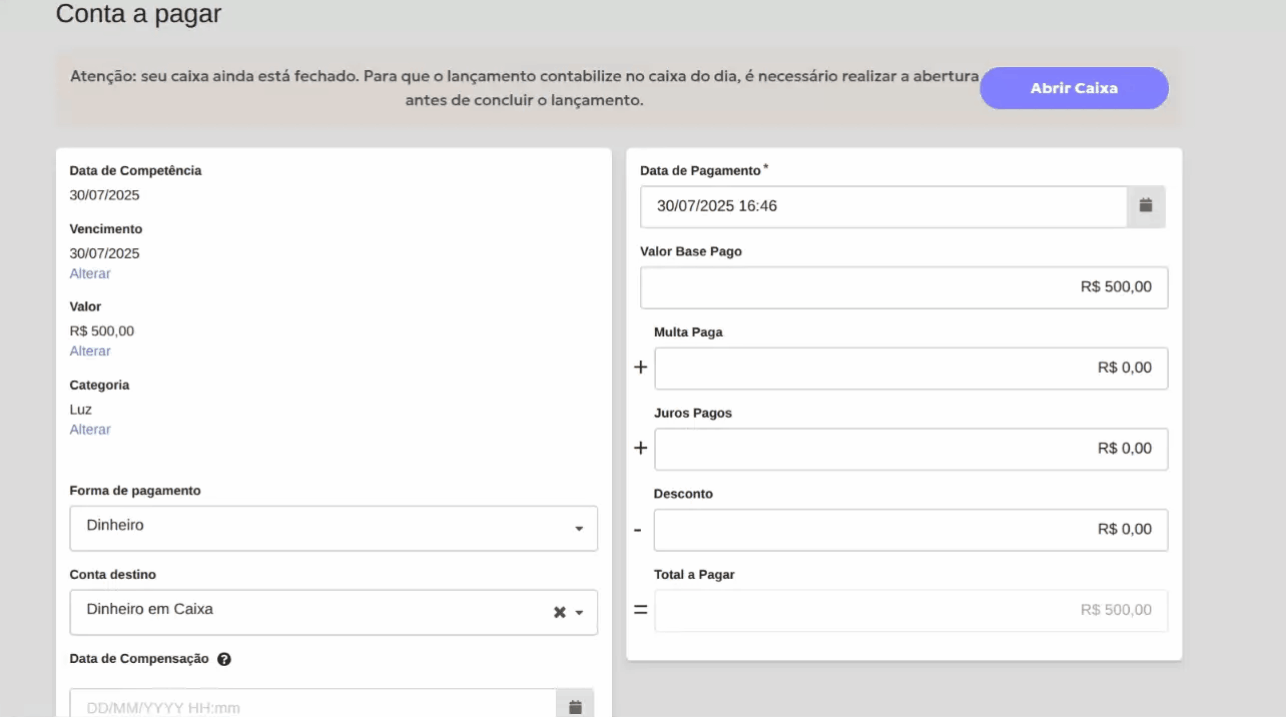Click the Data de Pagamento date field

(x=883, y=206)
